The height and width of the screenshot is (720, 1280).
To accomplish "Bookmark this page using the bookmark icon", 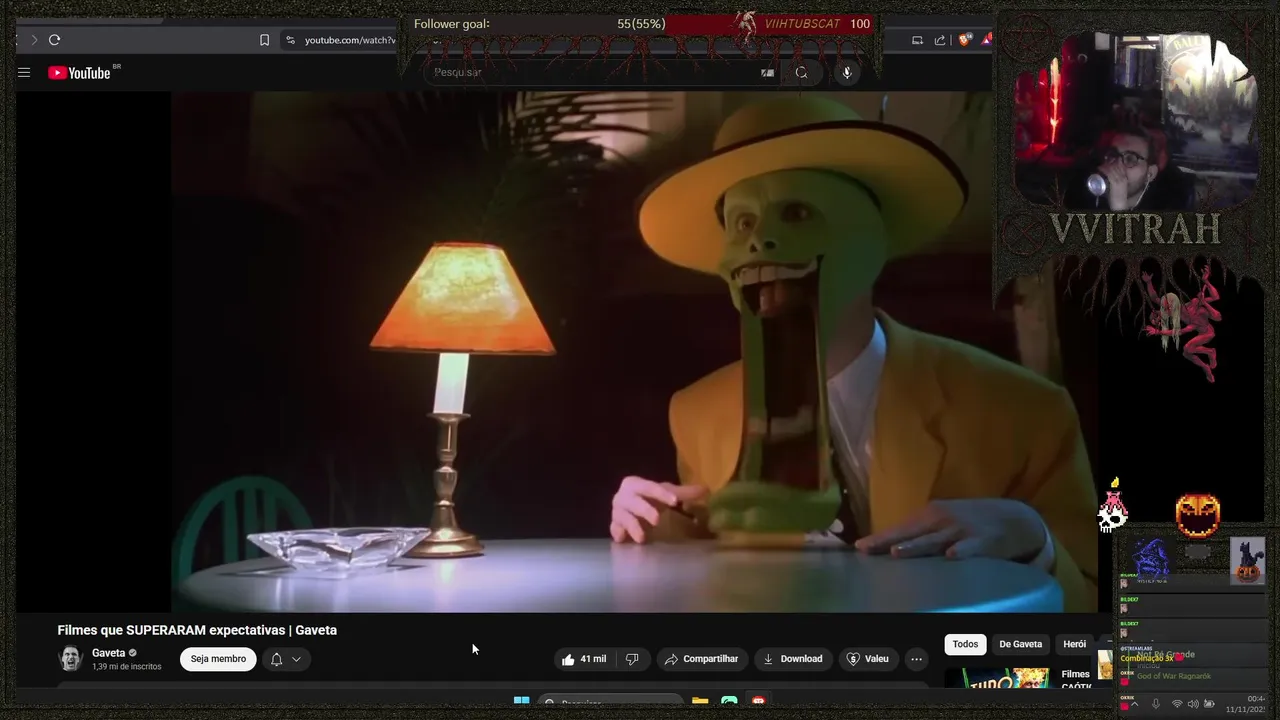I will coord(264,40).
